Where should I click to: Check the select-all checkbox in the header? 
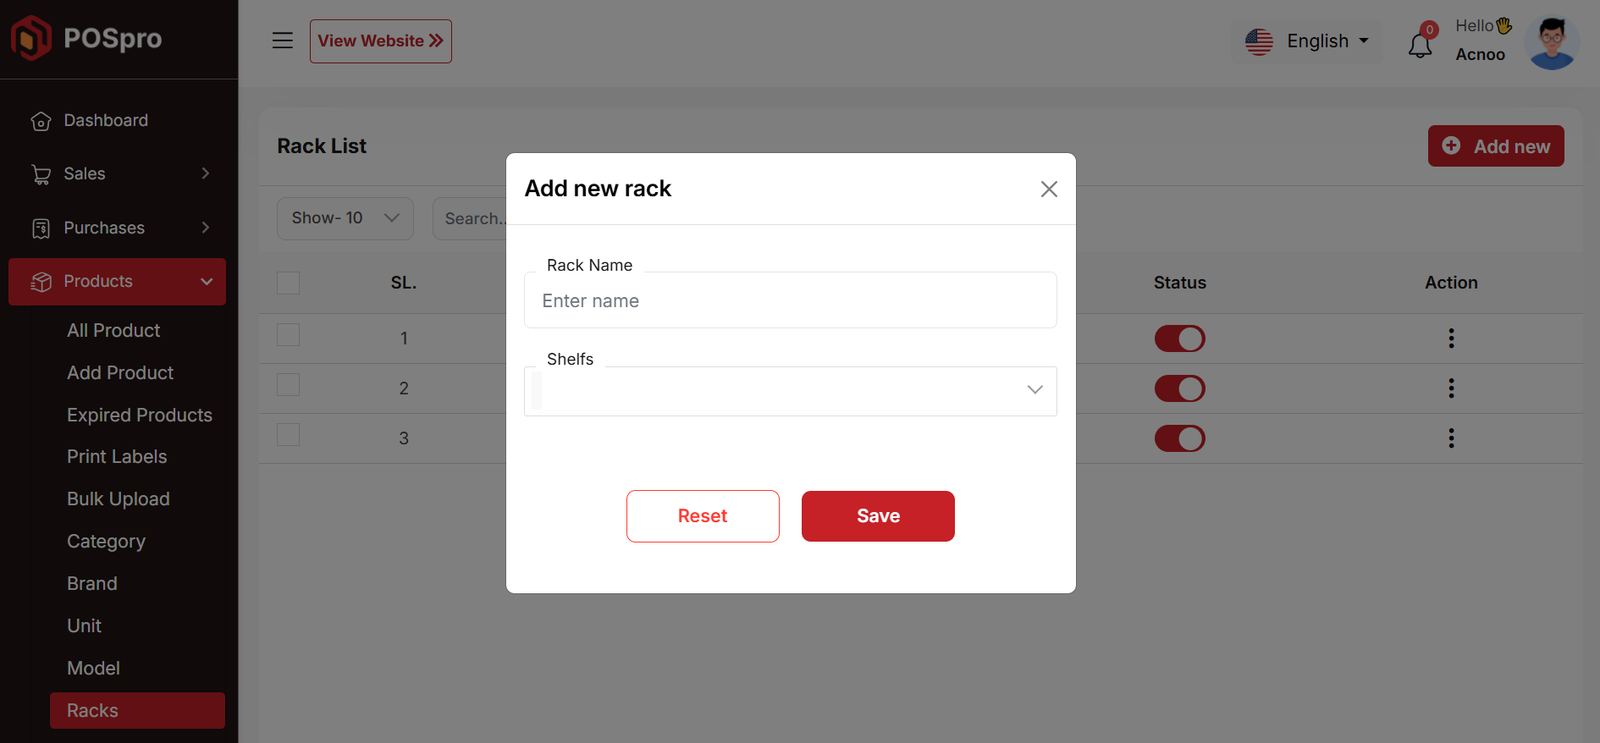[x=288, y=283]
